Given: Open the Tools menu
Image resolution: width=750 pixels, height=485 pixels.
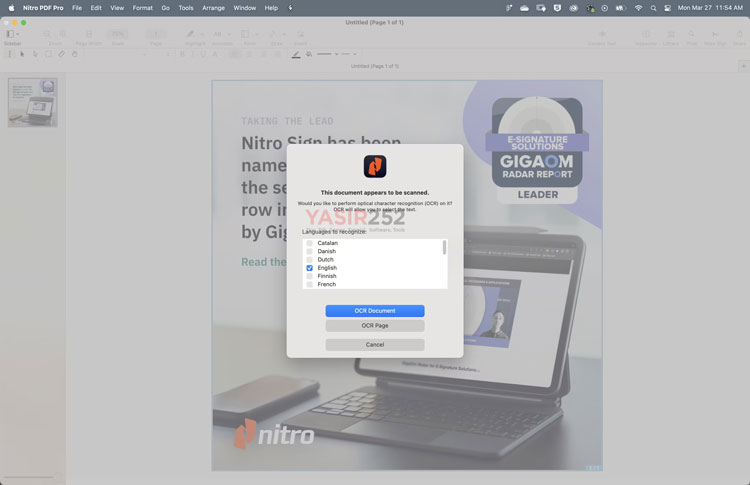Looking at the screenshot, I should 186,8.
